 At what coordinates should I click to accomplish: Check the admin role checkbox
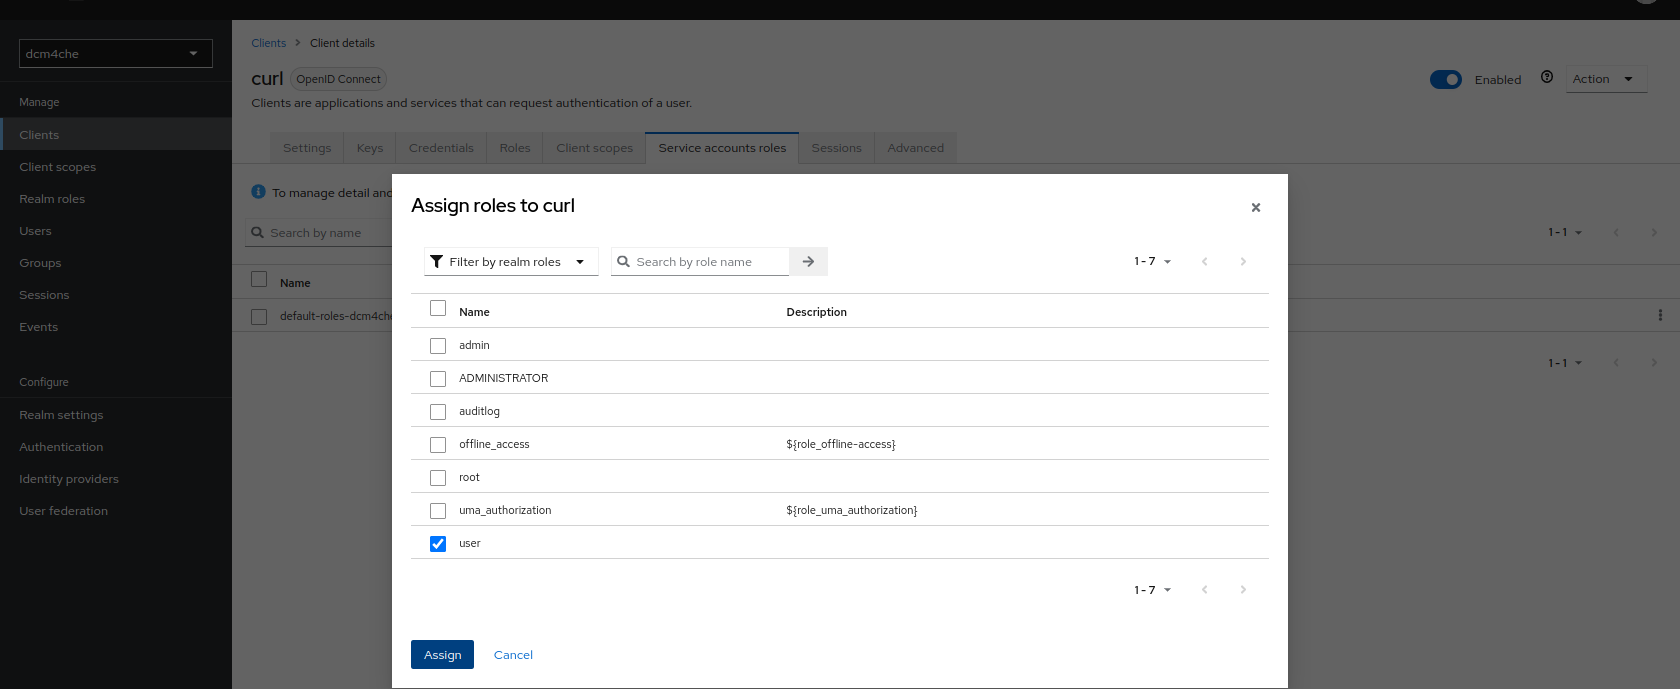(x=438, y=346)
